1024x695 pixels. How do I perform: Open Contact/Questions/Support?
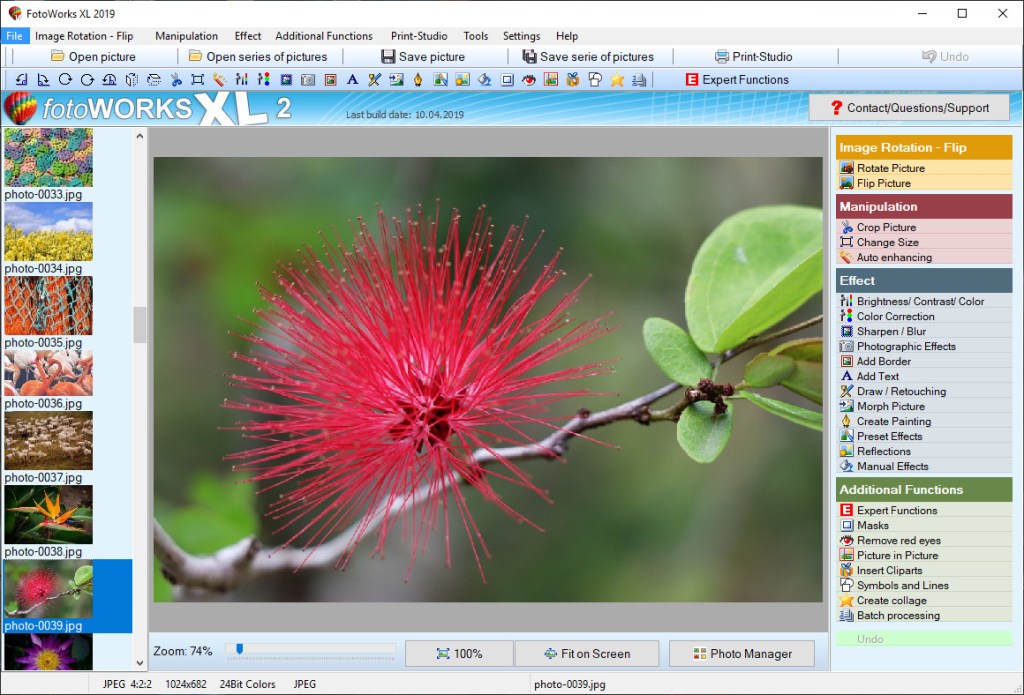point(910,107)
